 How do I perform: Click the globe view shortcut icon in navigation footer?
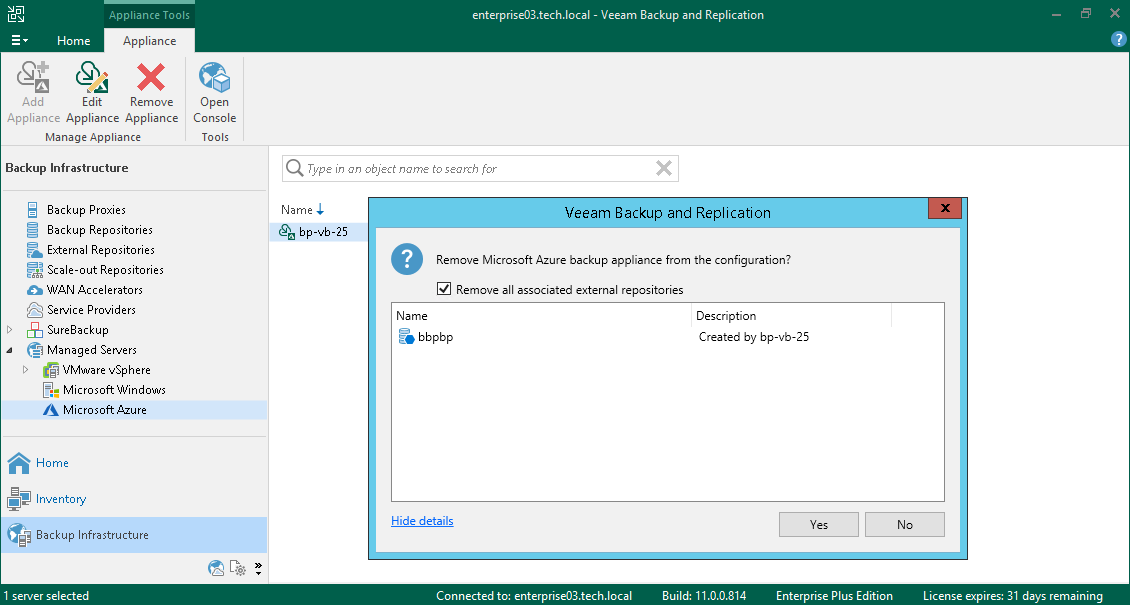(x=215, y=568)
